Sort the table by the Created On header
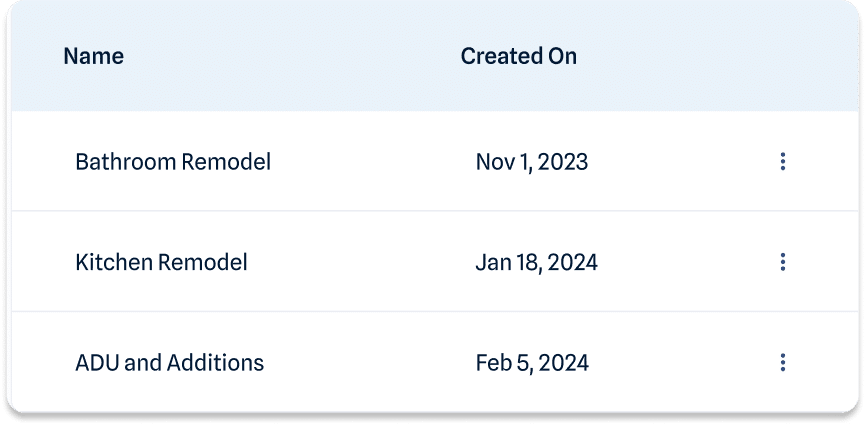 tap(519, 56)
